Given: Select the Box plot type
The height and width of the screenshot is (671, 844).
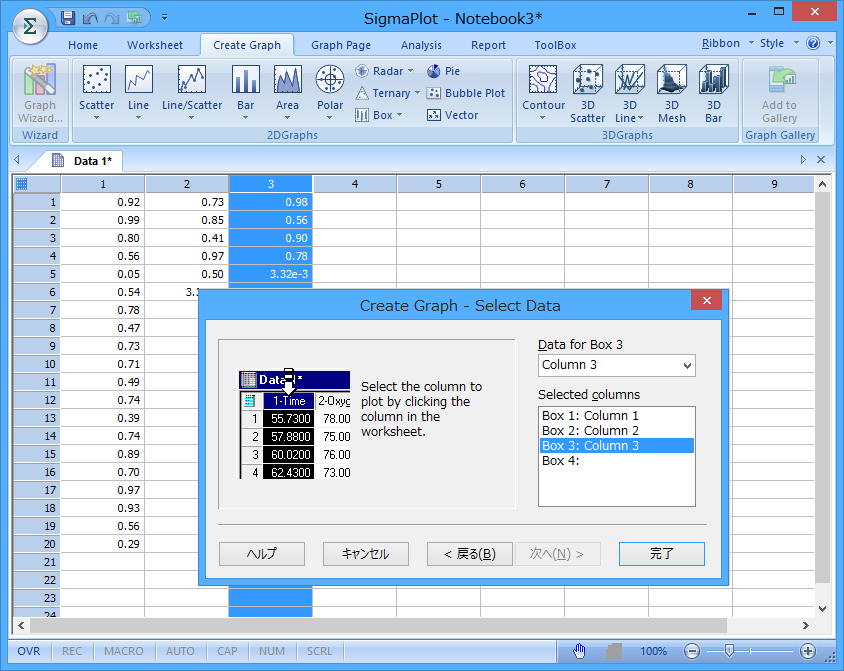Looking at the screenshot, I should pos(379,115).
